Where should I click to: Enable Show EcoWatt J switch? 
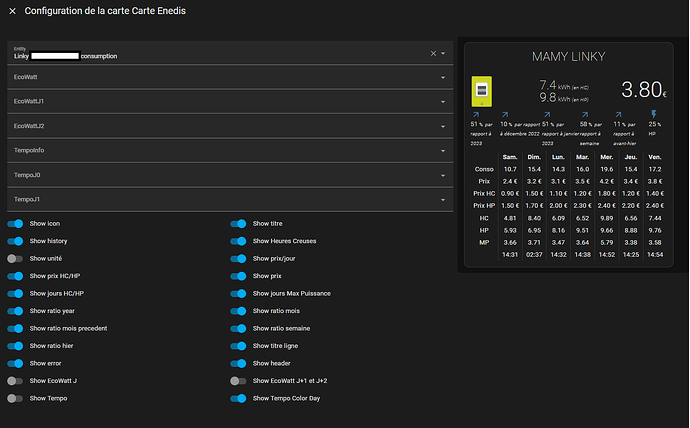pyautogui.click(x=15, y=381)
